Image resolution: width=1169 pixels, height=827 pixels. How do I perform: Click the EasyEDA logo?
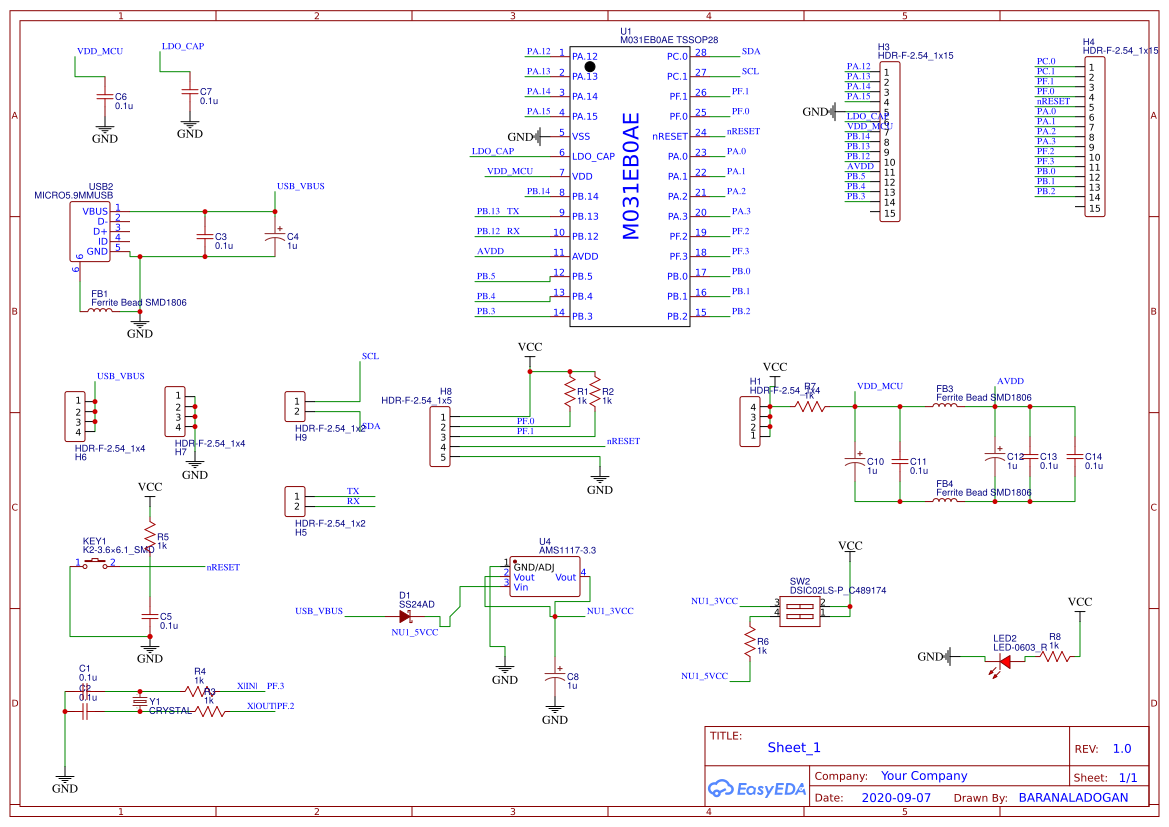[755, 790]
